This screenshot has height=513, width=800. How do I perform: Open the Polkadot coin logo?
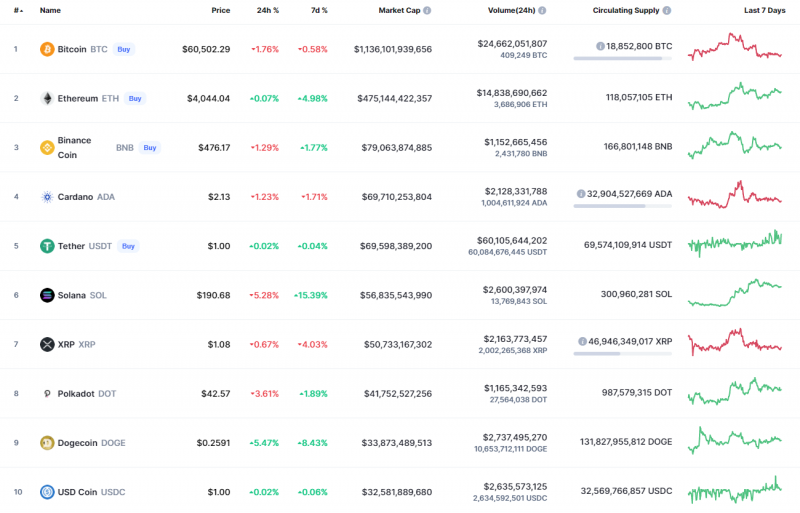(47, 394)
